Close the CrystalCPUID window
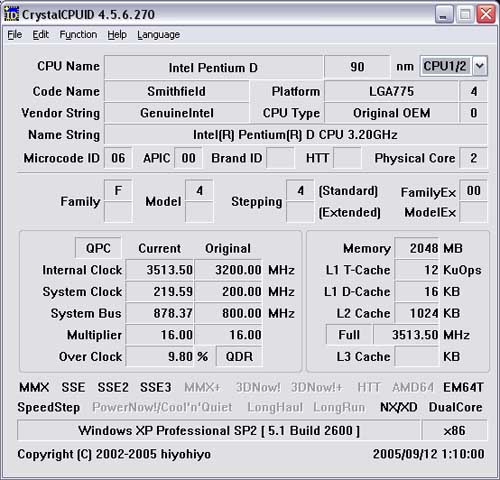500x480 pixels. (486, 14)
